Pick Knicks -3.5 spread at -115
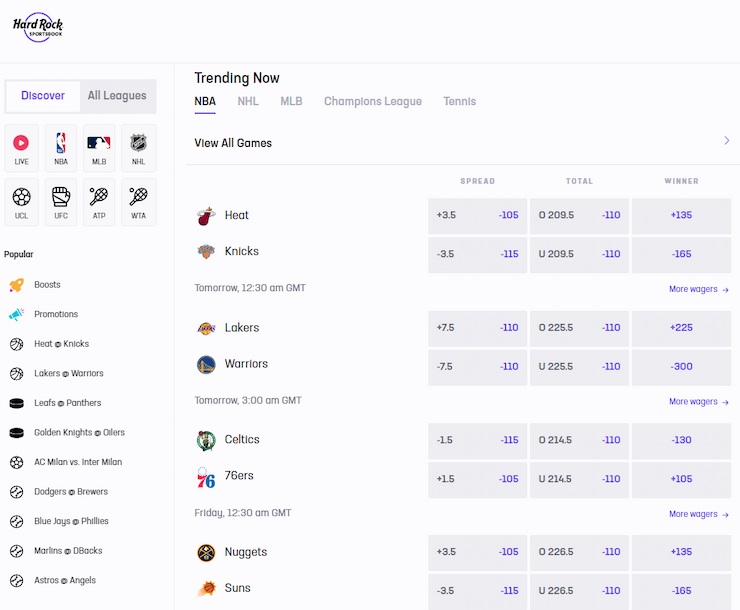 (x=478, y=254)
